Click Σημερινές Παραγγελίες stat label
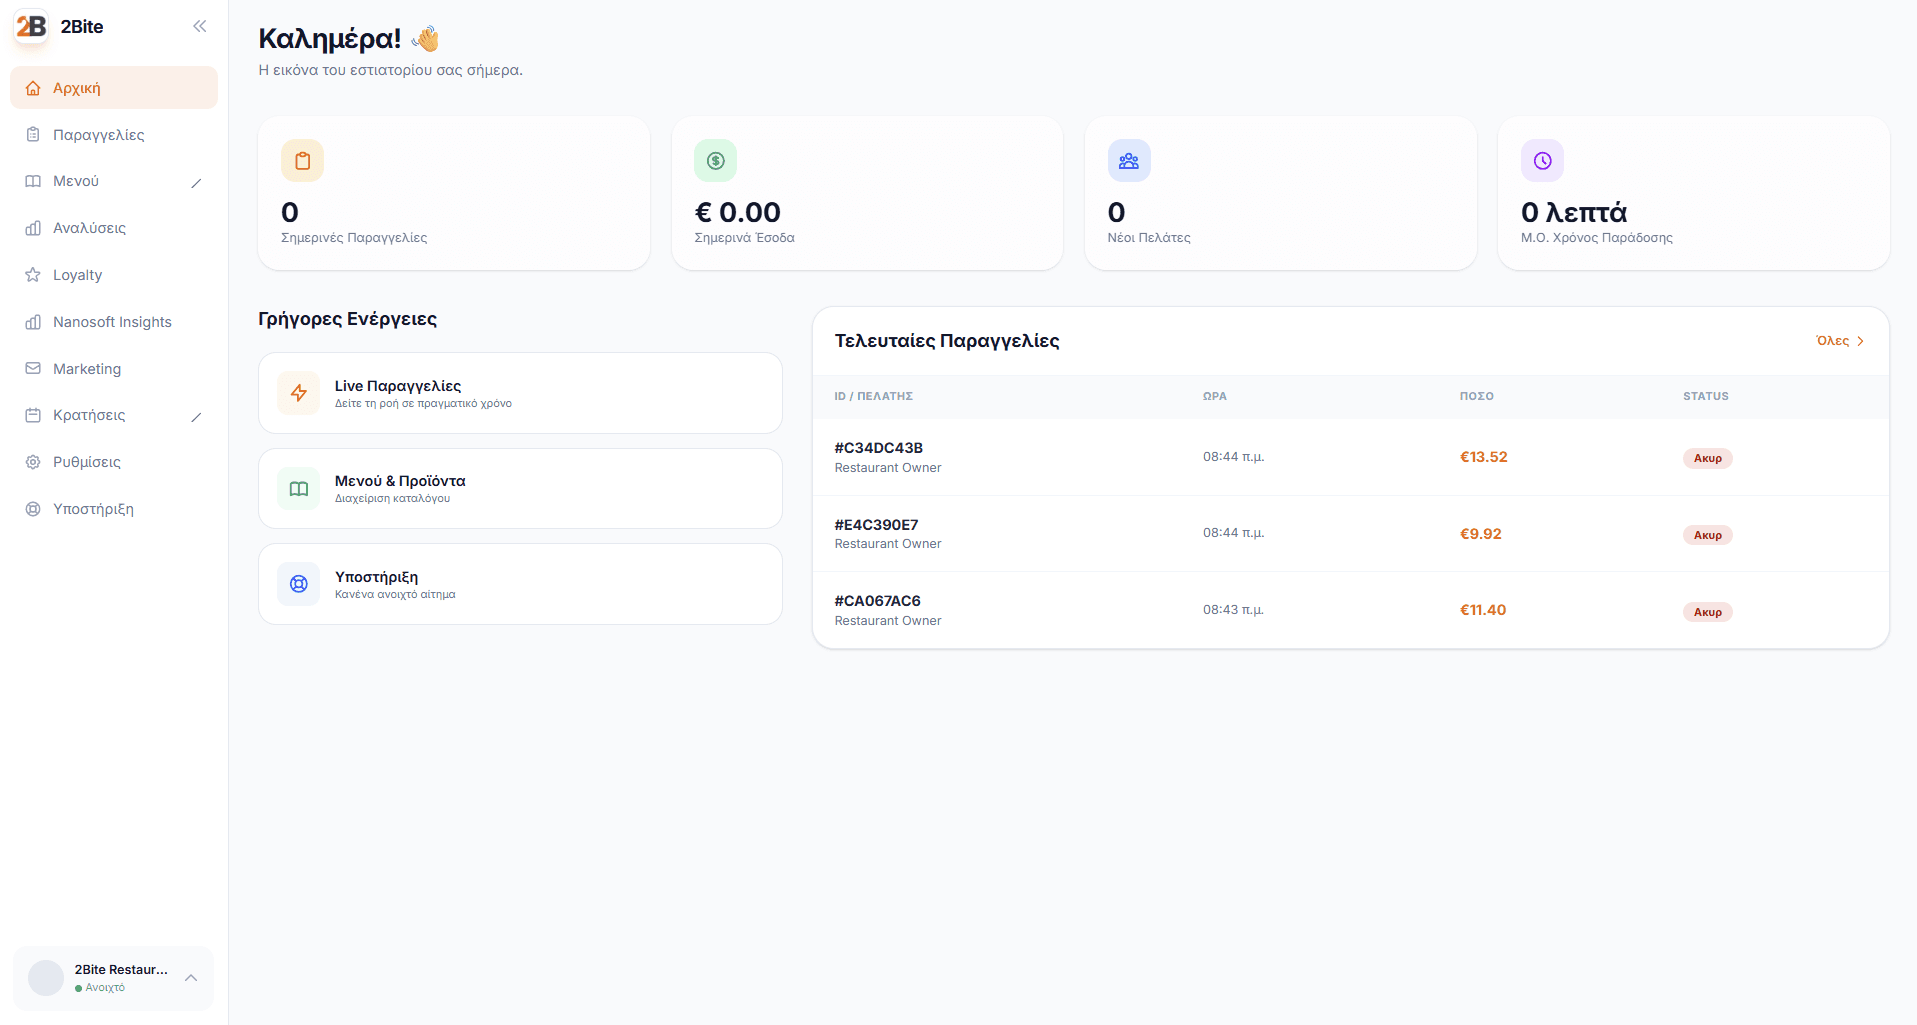Viewport: 1917px width, 1025px height. pyautogui.click(x=354, y=238)
